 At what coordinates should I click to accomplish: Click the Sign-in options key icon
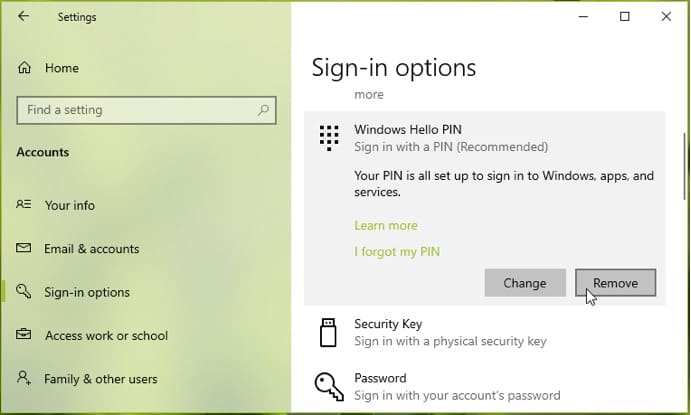(24, 292)
